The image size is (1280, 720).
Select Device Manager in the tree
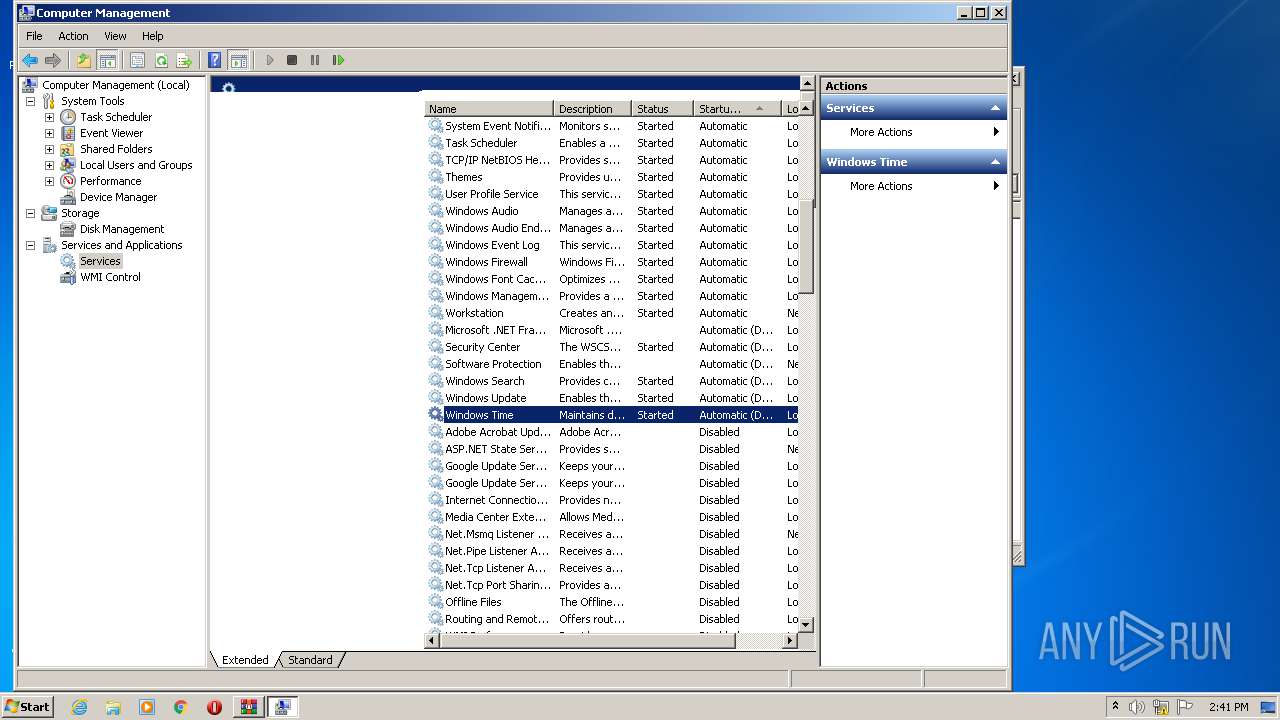118,197
